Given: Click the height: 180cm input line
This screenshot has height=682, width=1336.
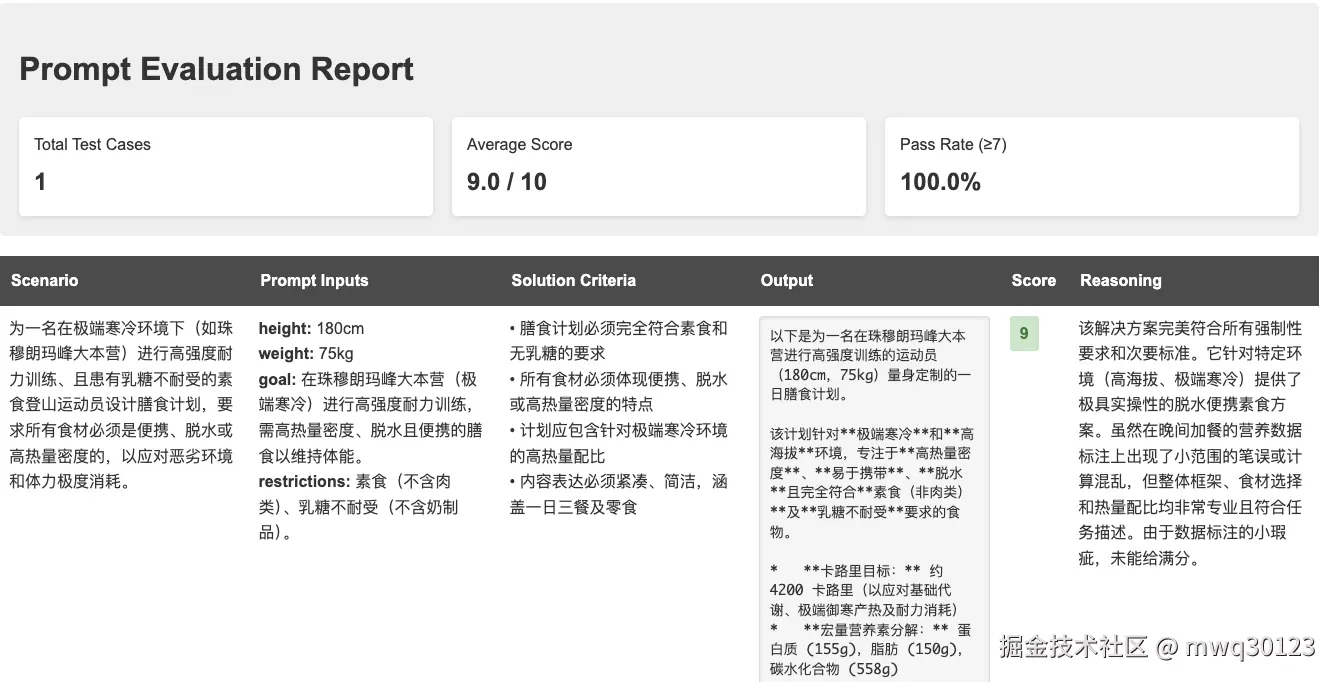Looking at the screenshot, I should [311, 328].
